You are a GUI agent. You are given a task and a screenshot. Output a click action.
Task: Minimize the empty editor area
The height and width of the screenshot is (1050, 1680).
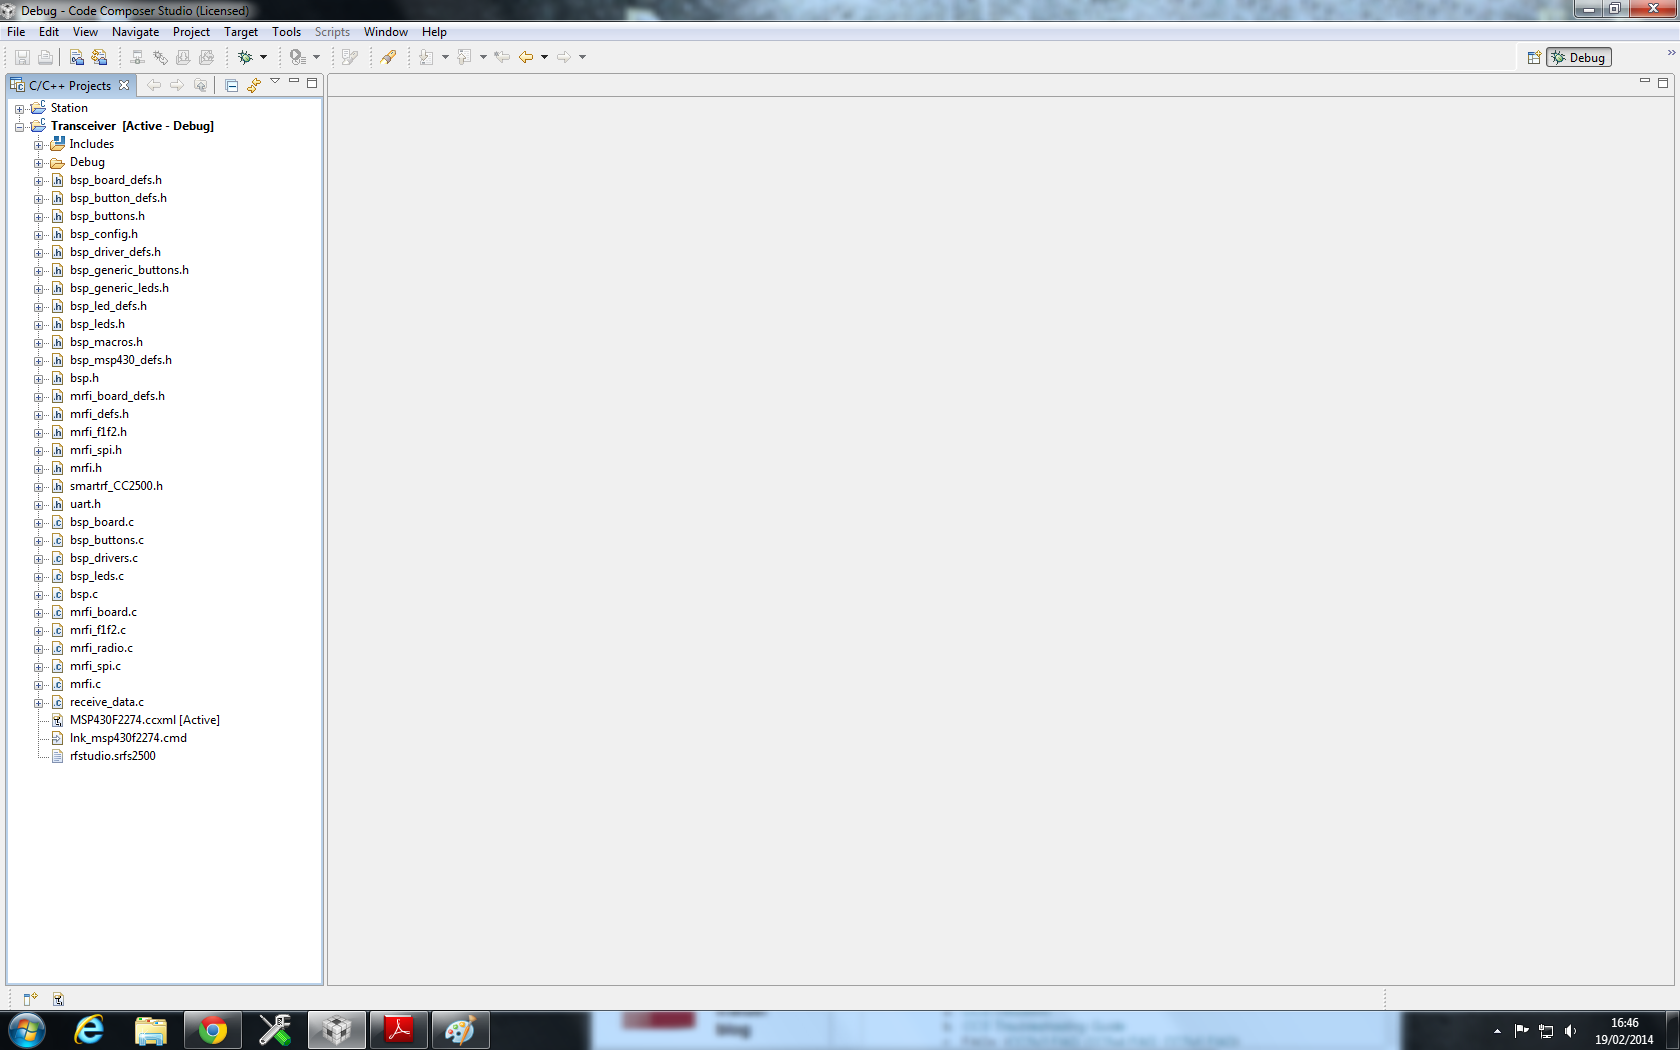point(1645,81)
